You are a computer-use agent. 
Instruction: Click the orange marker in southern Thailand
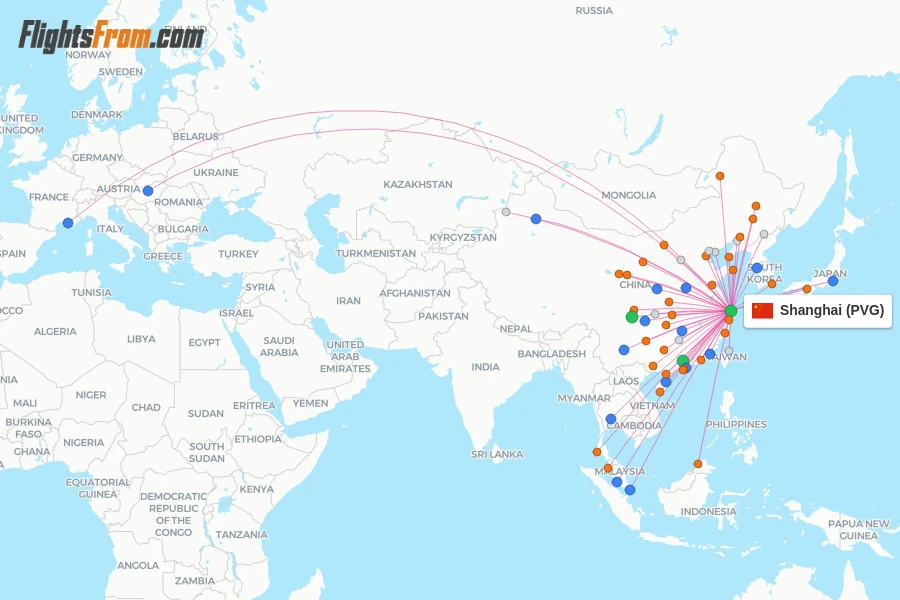pos(597,452)
